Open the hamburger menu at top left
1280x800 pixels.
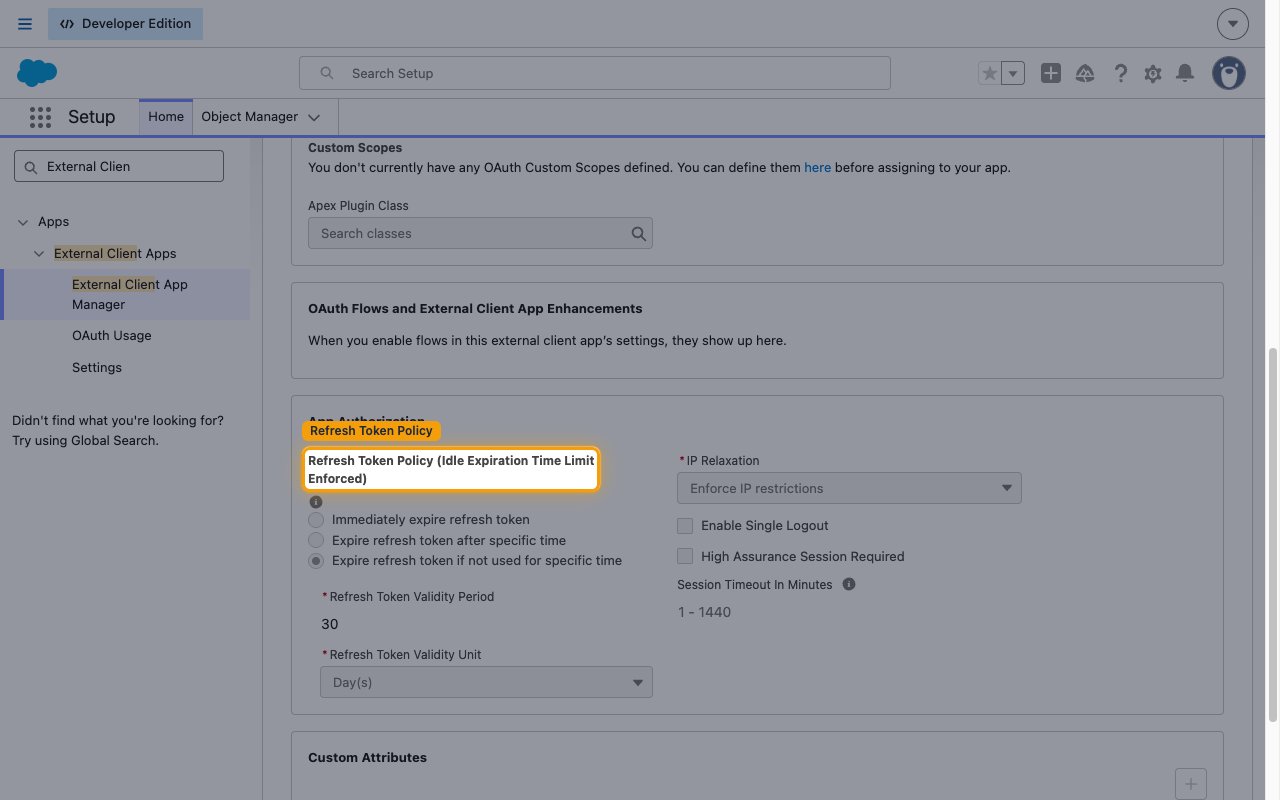(x=25, y=24)
